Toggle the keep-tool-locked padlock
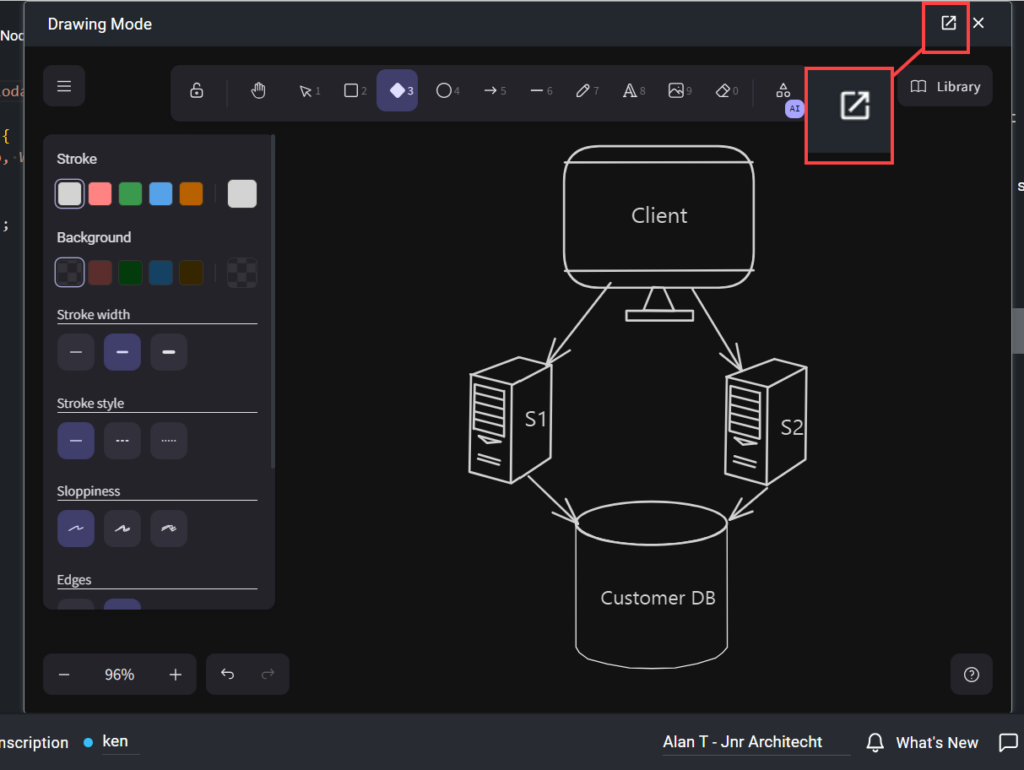Screen dimensions: 1024x770 (197, 90)
